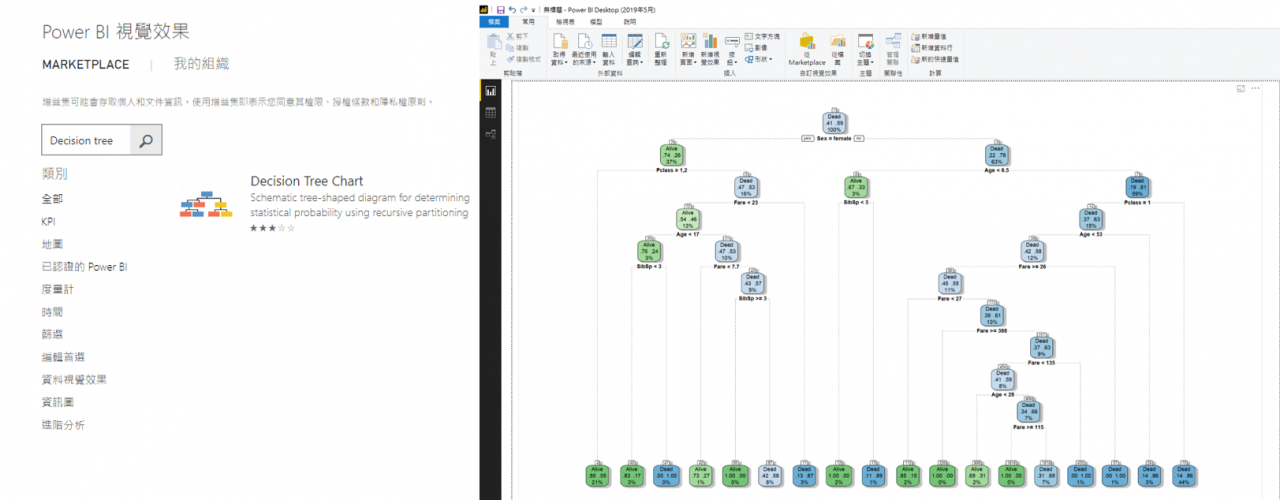
Task: Open the visual's more options ellipsis
Action: [1255, 88]
